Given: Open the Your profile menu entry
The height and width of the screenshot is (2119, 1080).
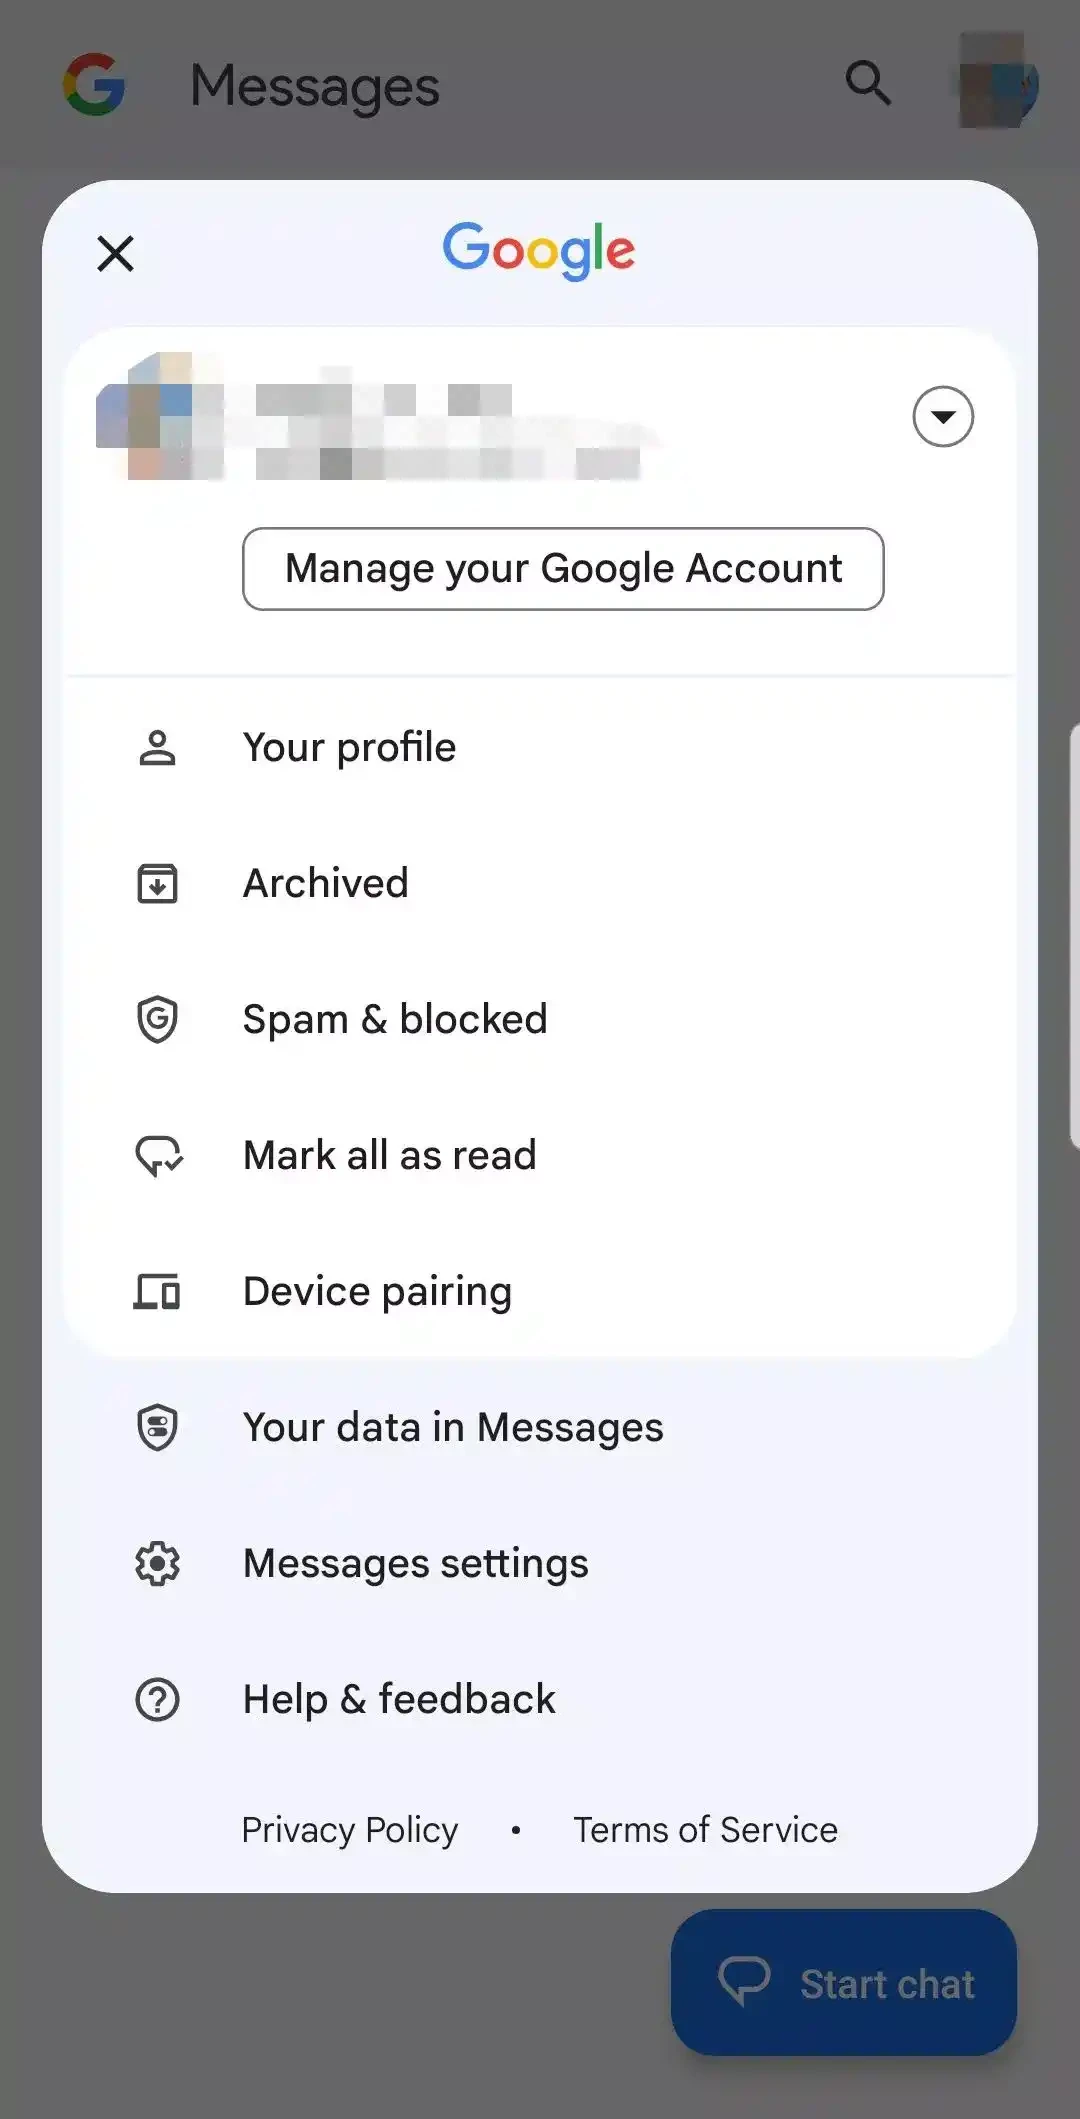Looking at the screenshot, I should 349,748.
